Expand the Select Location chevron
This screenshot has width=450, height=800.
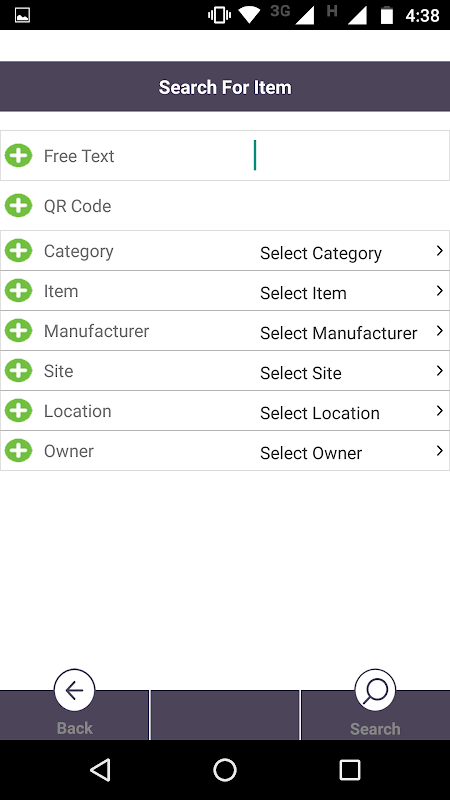439,411
